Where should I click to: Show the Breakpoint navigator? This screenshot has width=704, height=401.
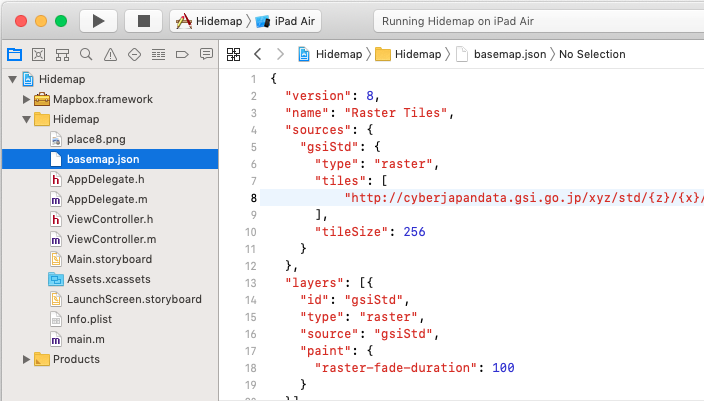coord(181,54)
